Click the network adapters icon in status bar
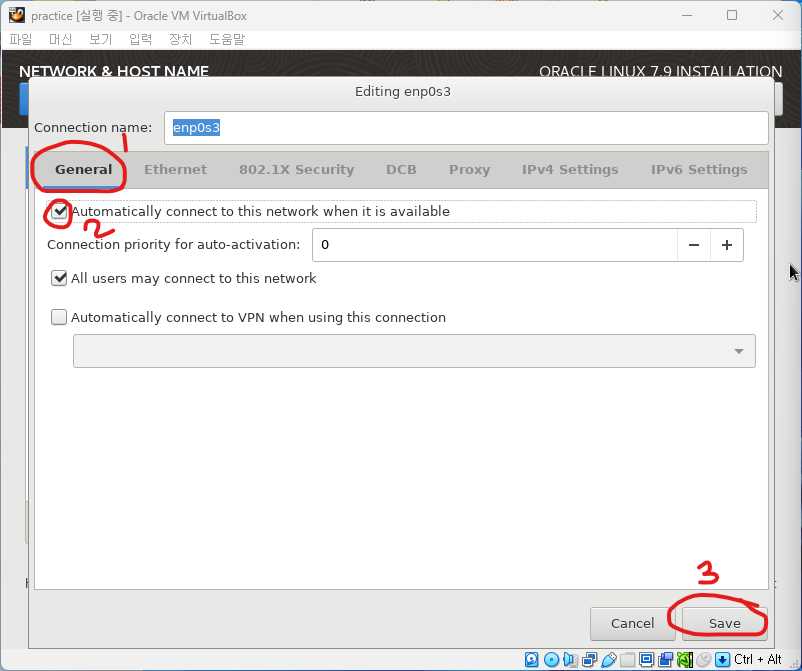This screenshot has height=671, width=802. coord(589,659)
